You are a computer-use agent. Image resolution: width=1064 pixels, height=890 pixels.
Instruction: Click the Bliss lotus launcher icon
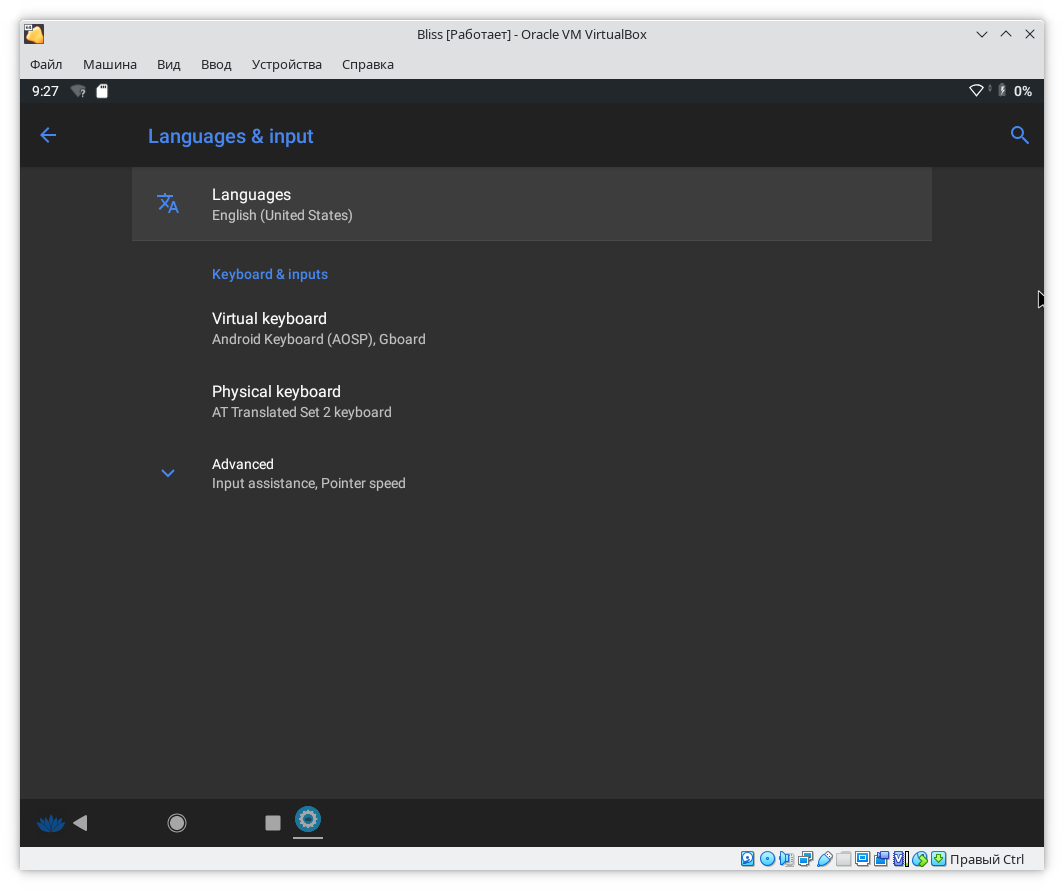coord(50,823)
